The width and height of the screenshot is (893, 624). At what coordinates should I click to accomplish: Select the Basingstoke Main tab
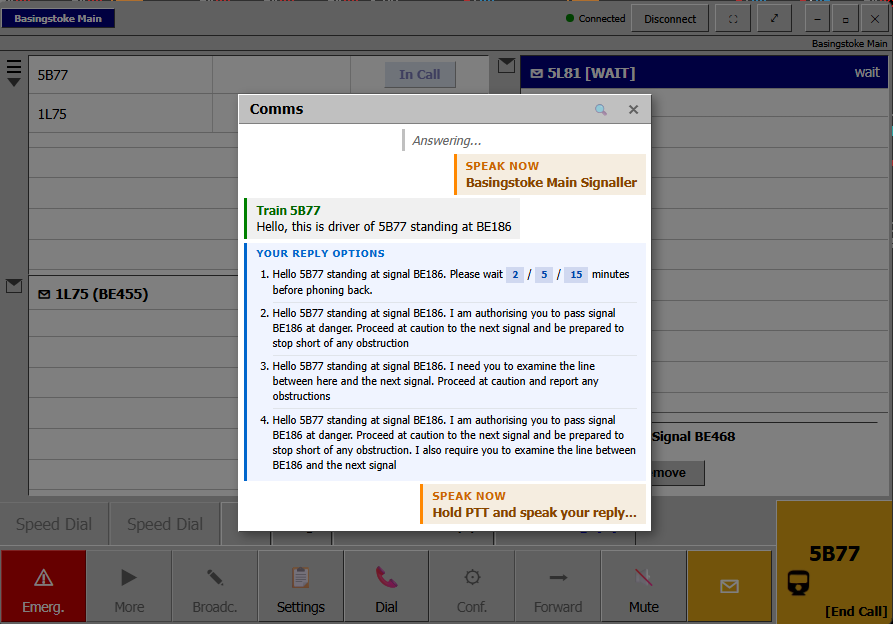tap(58, 19)
